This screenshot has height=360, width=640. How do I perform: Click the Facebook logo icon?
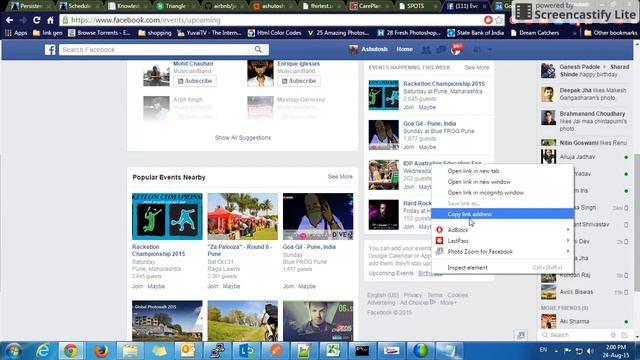pos(50,49)
